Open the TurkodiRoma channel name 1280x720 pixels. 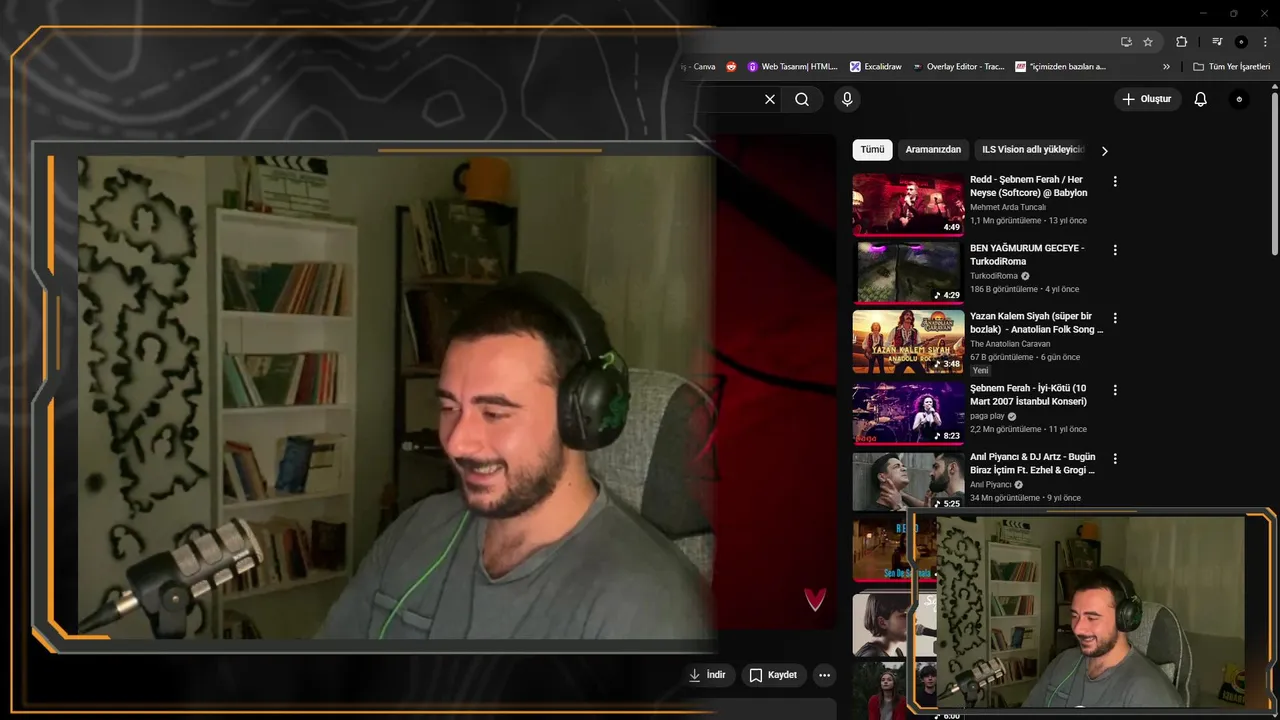point(994,276)
